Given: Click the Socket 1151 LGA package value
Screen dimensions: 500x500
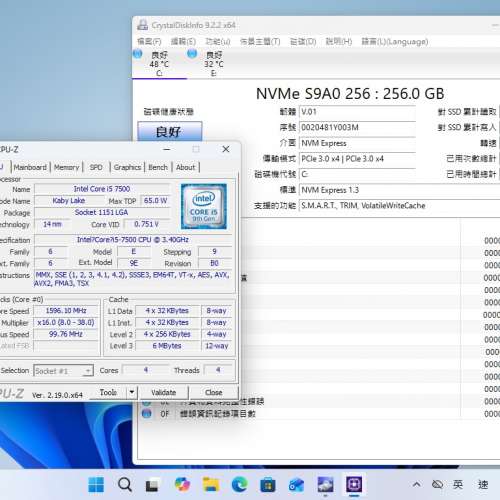Looking at the screenshot, I should tap(102, 212).
